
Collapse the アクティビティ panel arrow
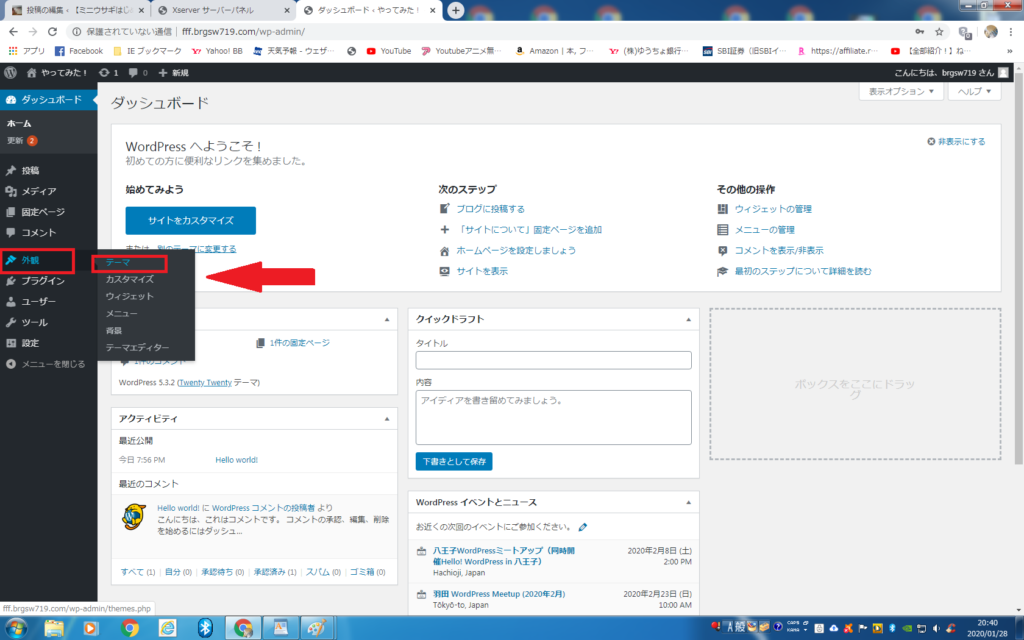387,418
